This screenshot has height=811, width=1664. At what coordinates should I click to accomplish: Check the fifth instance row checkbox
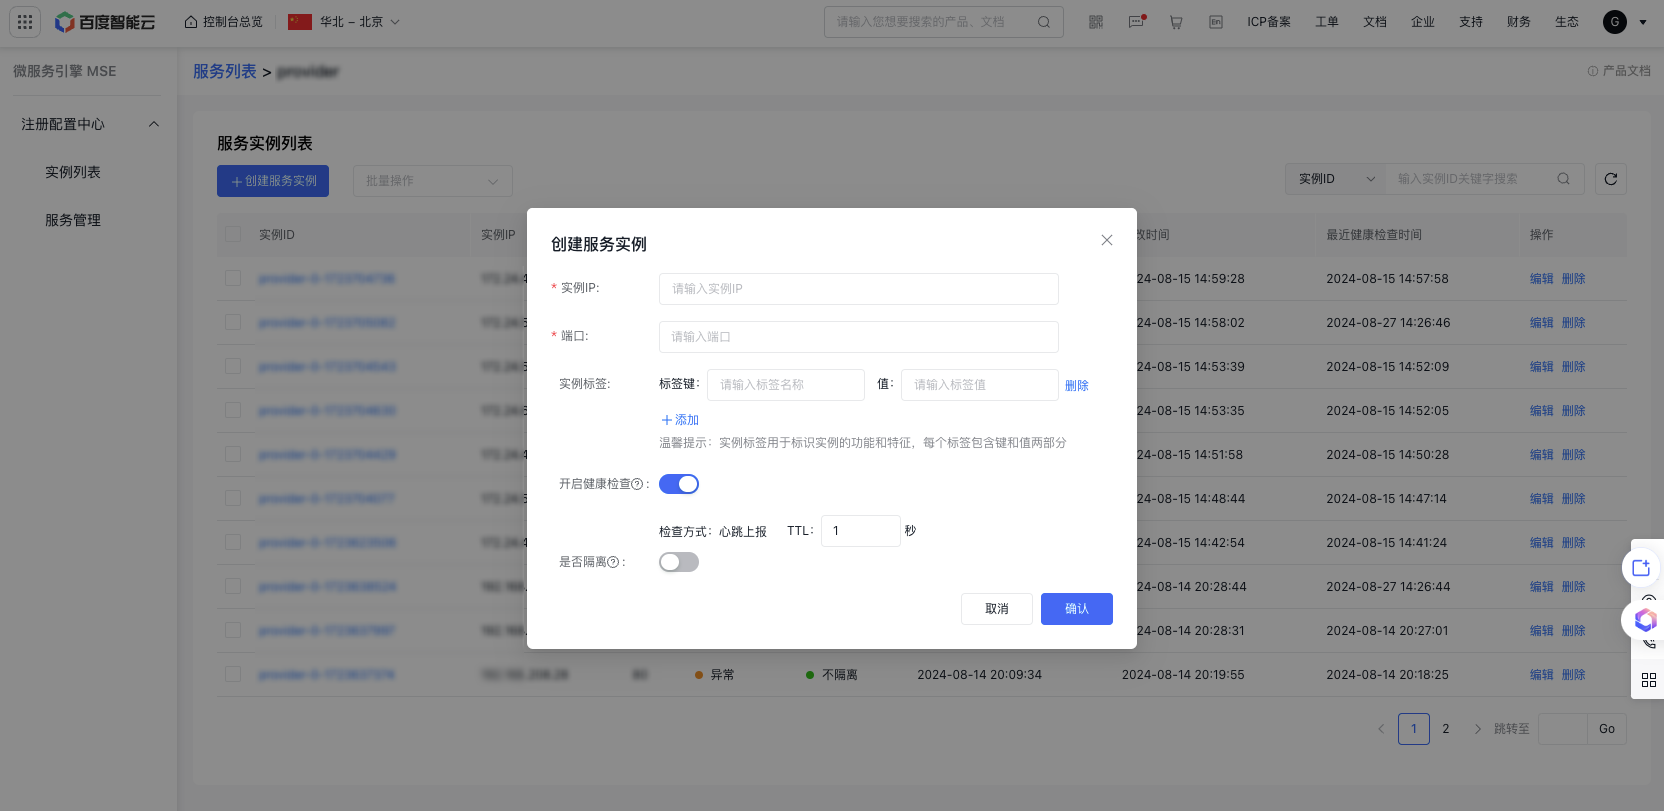(233, 454)
